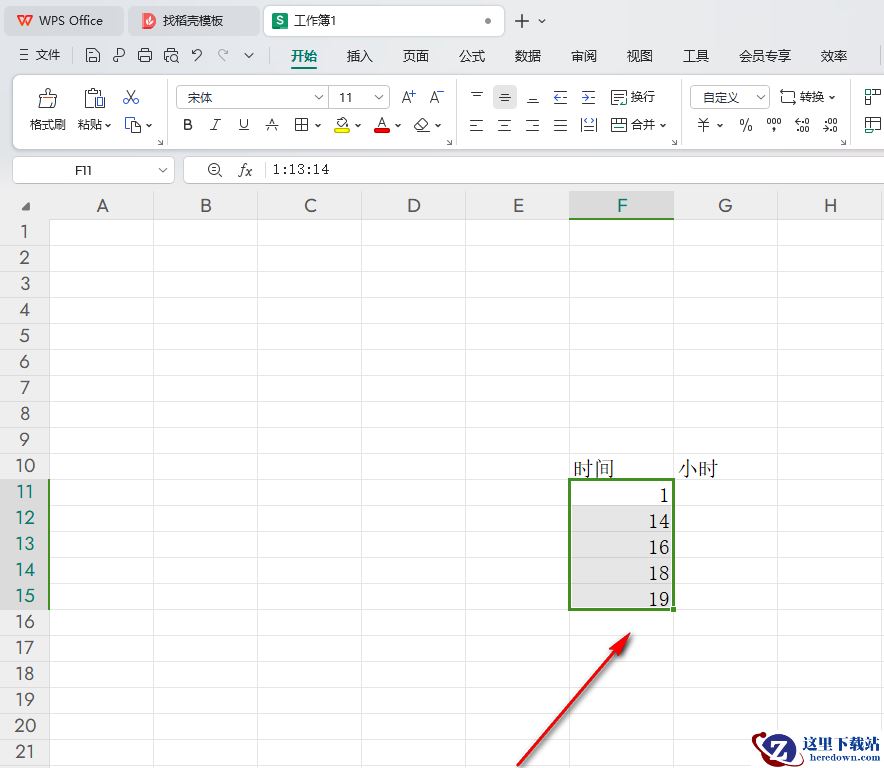Apply currency ¥ number format
The image size is (884, 768).
tap(704, 125)
